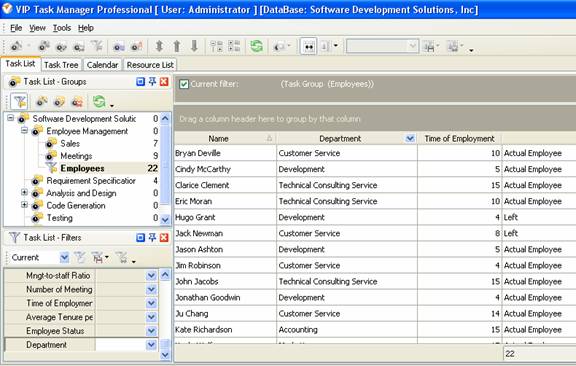Collapse the Software Development Solutions root node
The height and width of the screenshot is (366, 576).
(10, 118)
